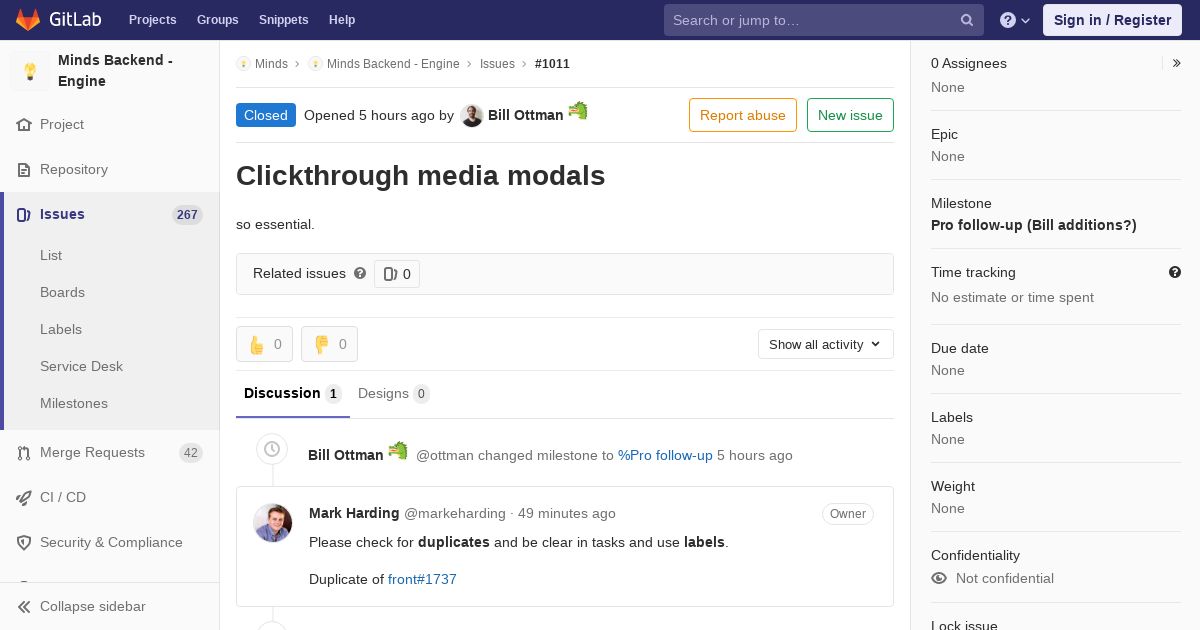Click the New issue button
Image resolution: width=1200 pixels, height=630 pixels.
tap(850, 115)
